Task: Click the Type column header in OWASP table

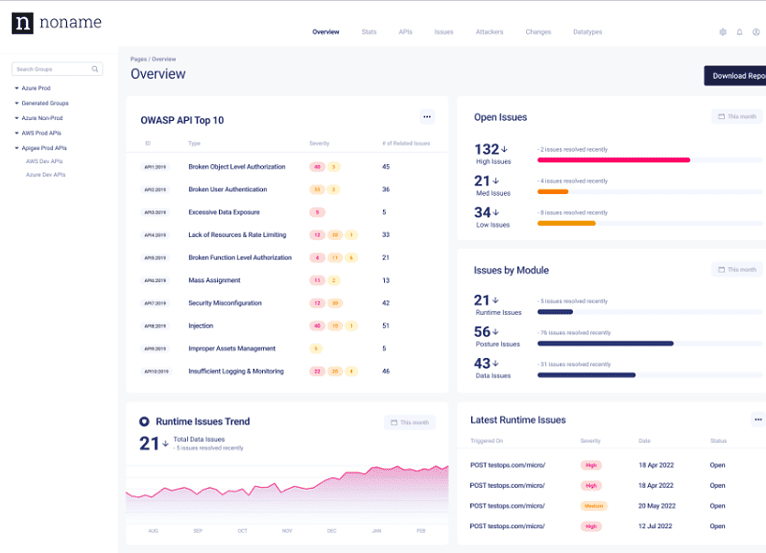Action: coord(194,143)
